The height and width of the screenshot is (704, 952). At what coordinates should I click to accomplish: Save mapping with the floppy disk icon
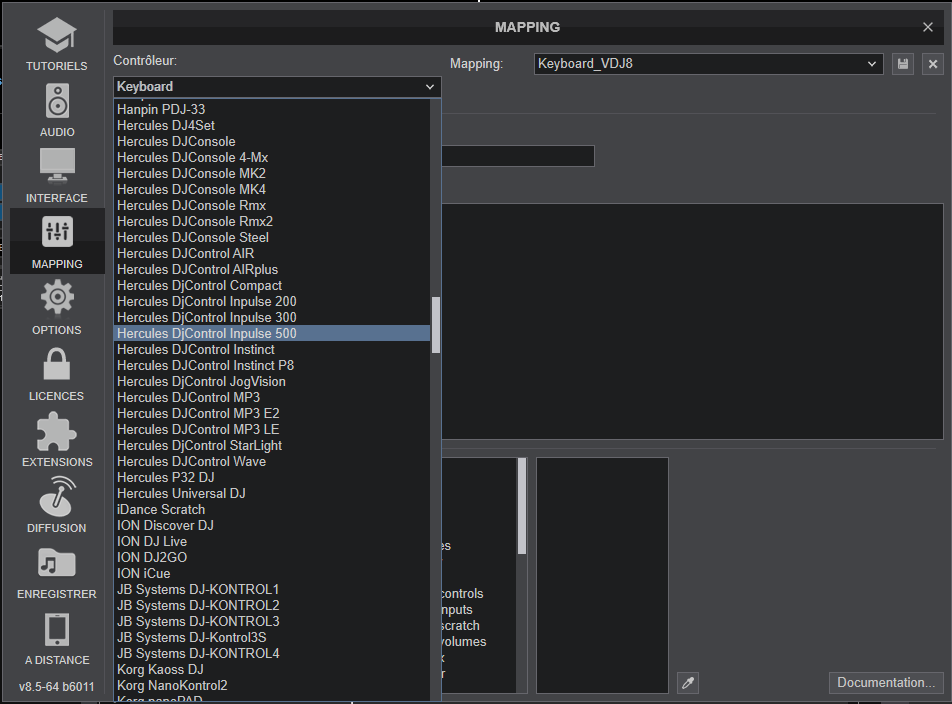tap(903, 64)
